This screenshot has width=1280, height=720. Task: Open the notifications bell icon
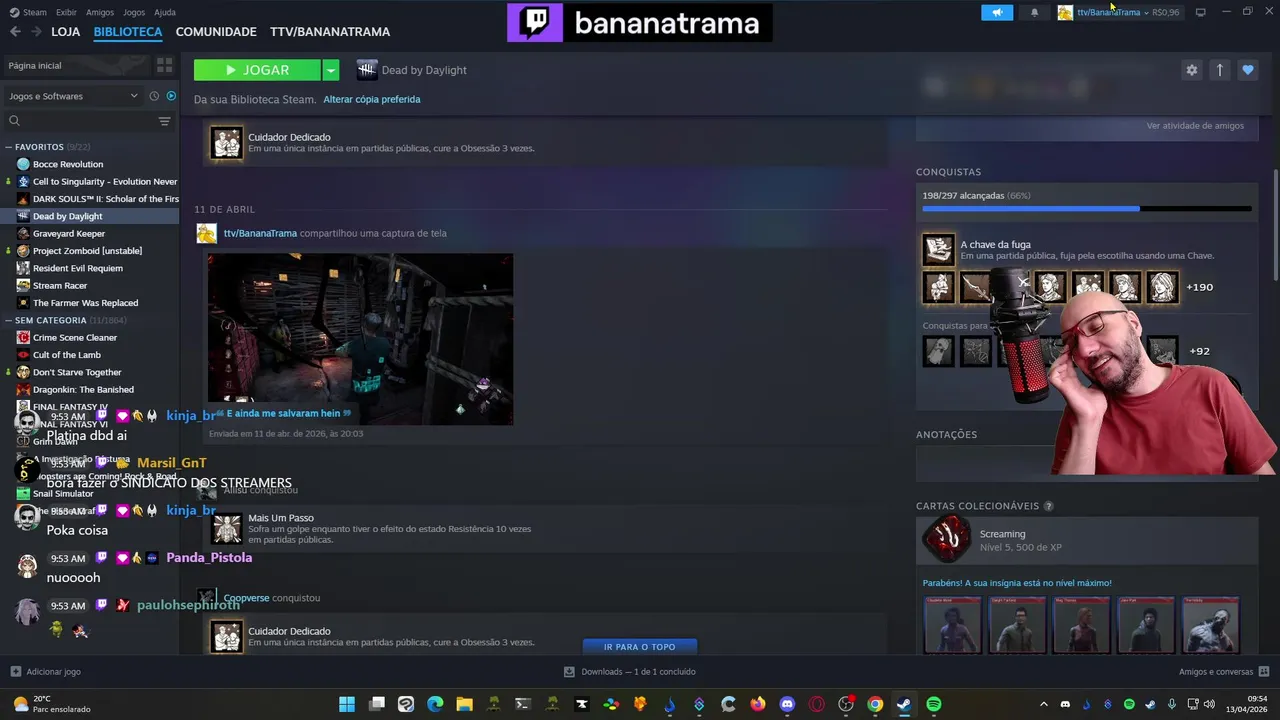1034,12
